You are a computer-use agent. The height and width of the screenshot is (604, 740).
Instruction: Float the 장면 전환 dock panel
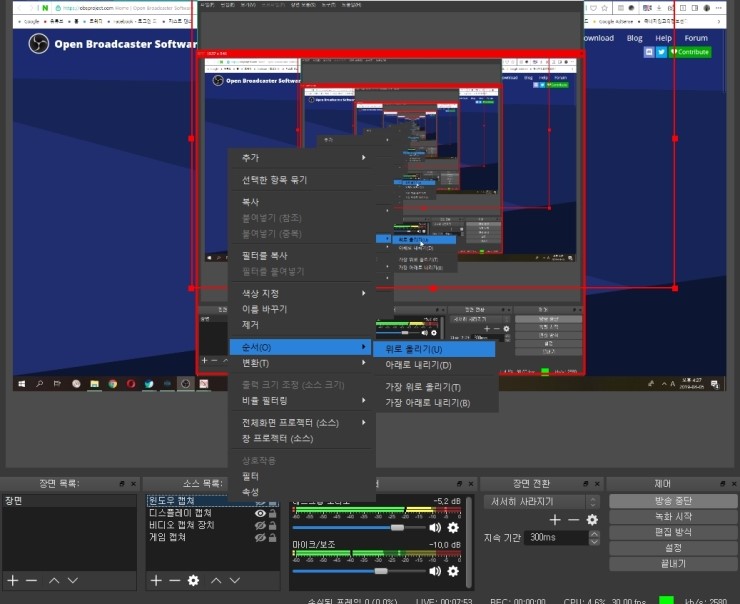click(586, 484)
